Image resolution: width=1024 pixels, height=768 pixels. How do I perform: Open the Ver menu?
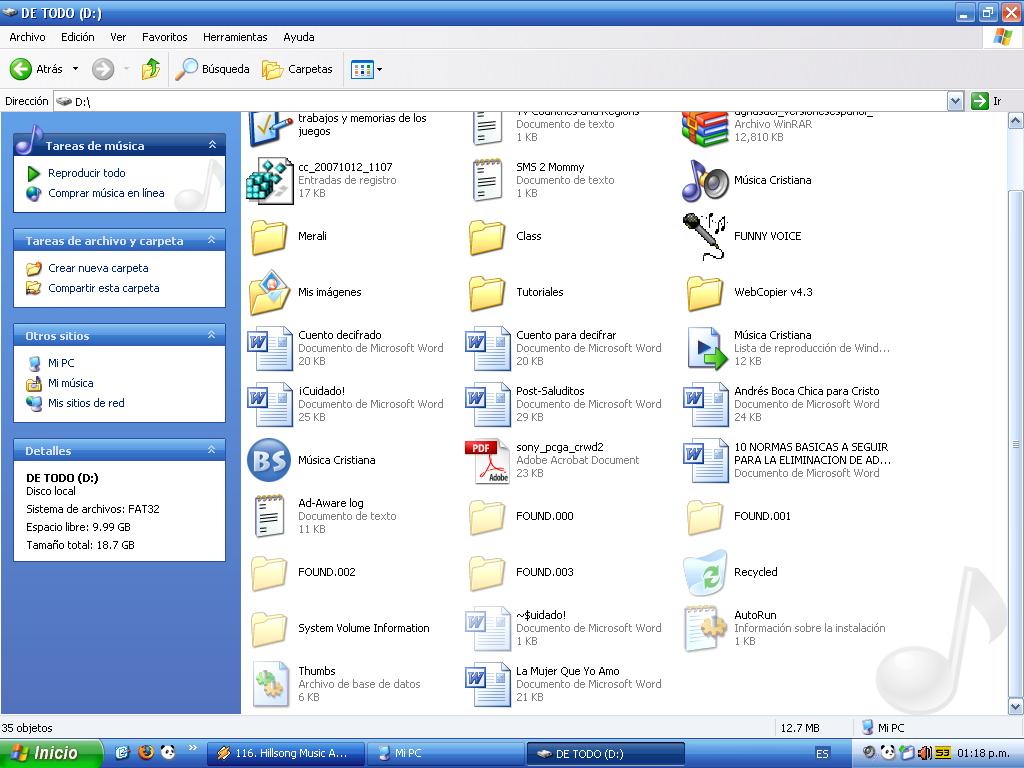pos(118,37)
